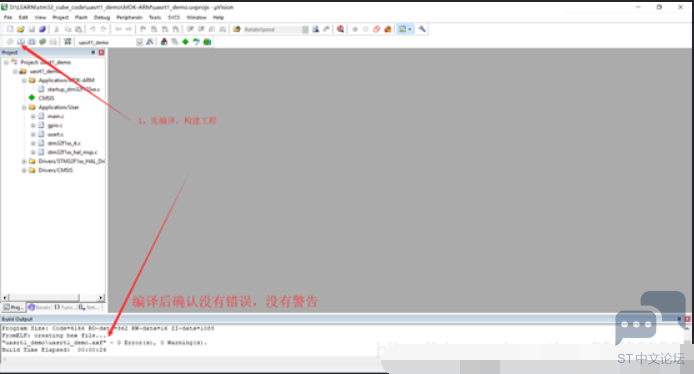Open the Options for Target icon
The width and height of the screenshot is (694, 374).
(150, 42)
